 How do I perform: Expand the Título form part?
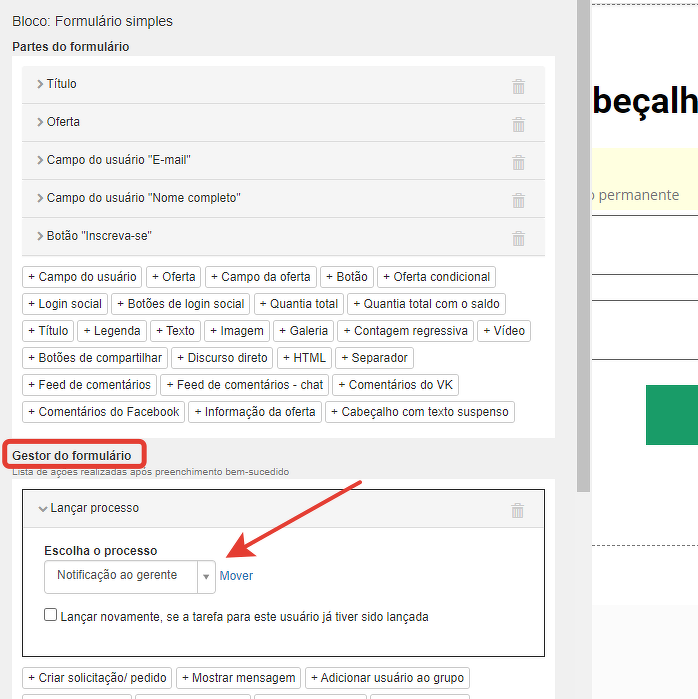pyautogui.click(x=61, y=84)
